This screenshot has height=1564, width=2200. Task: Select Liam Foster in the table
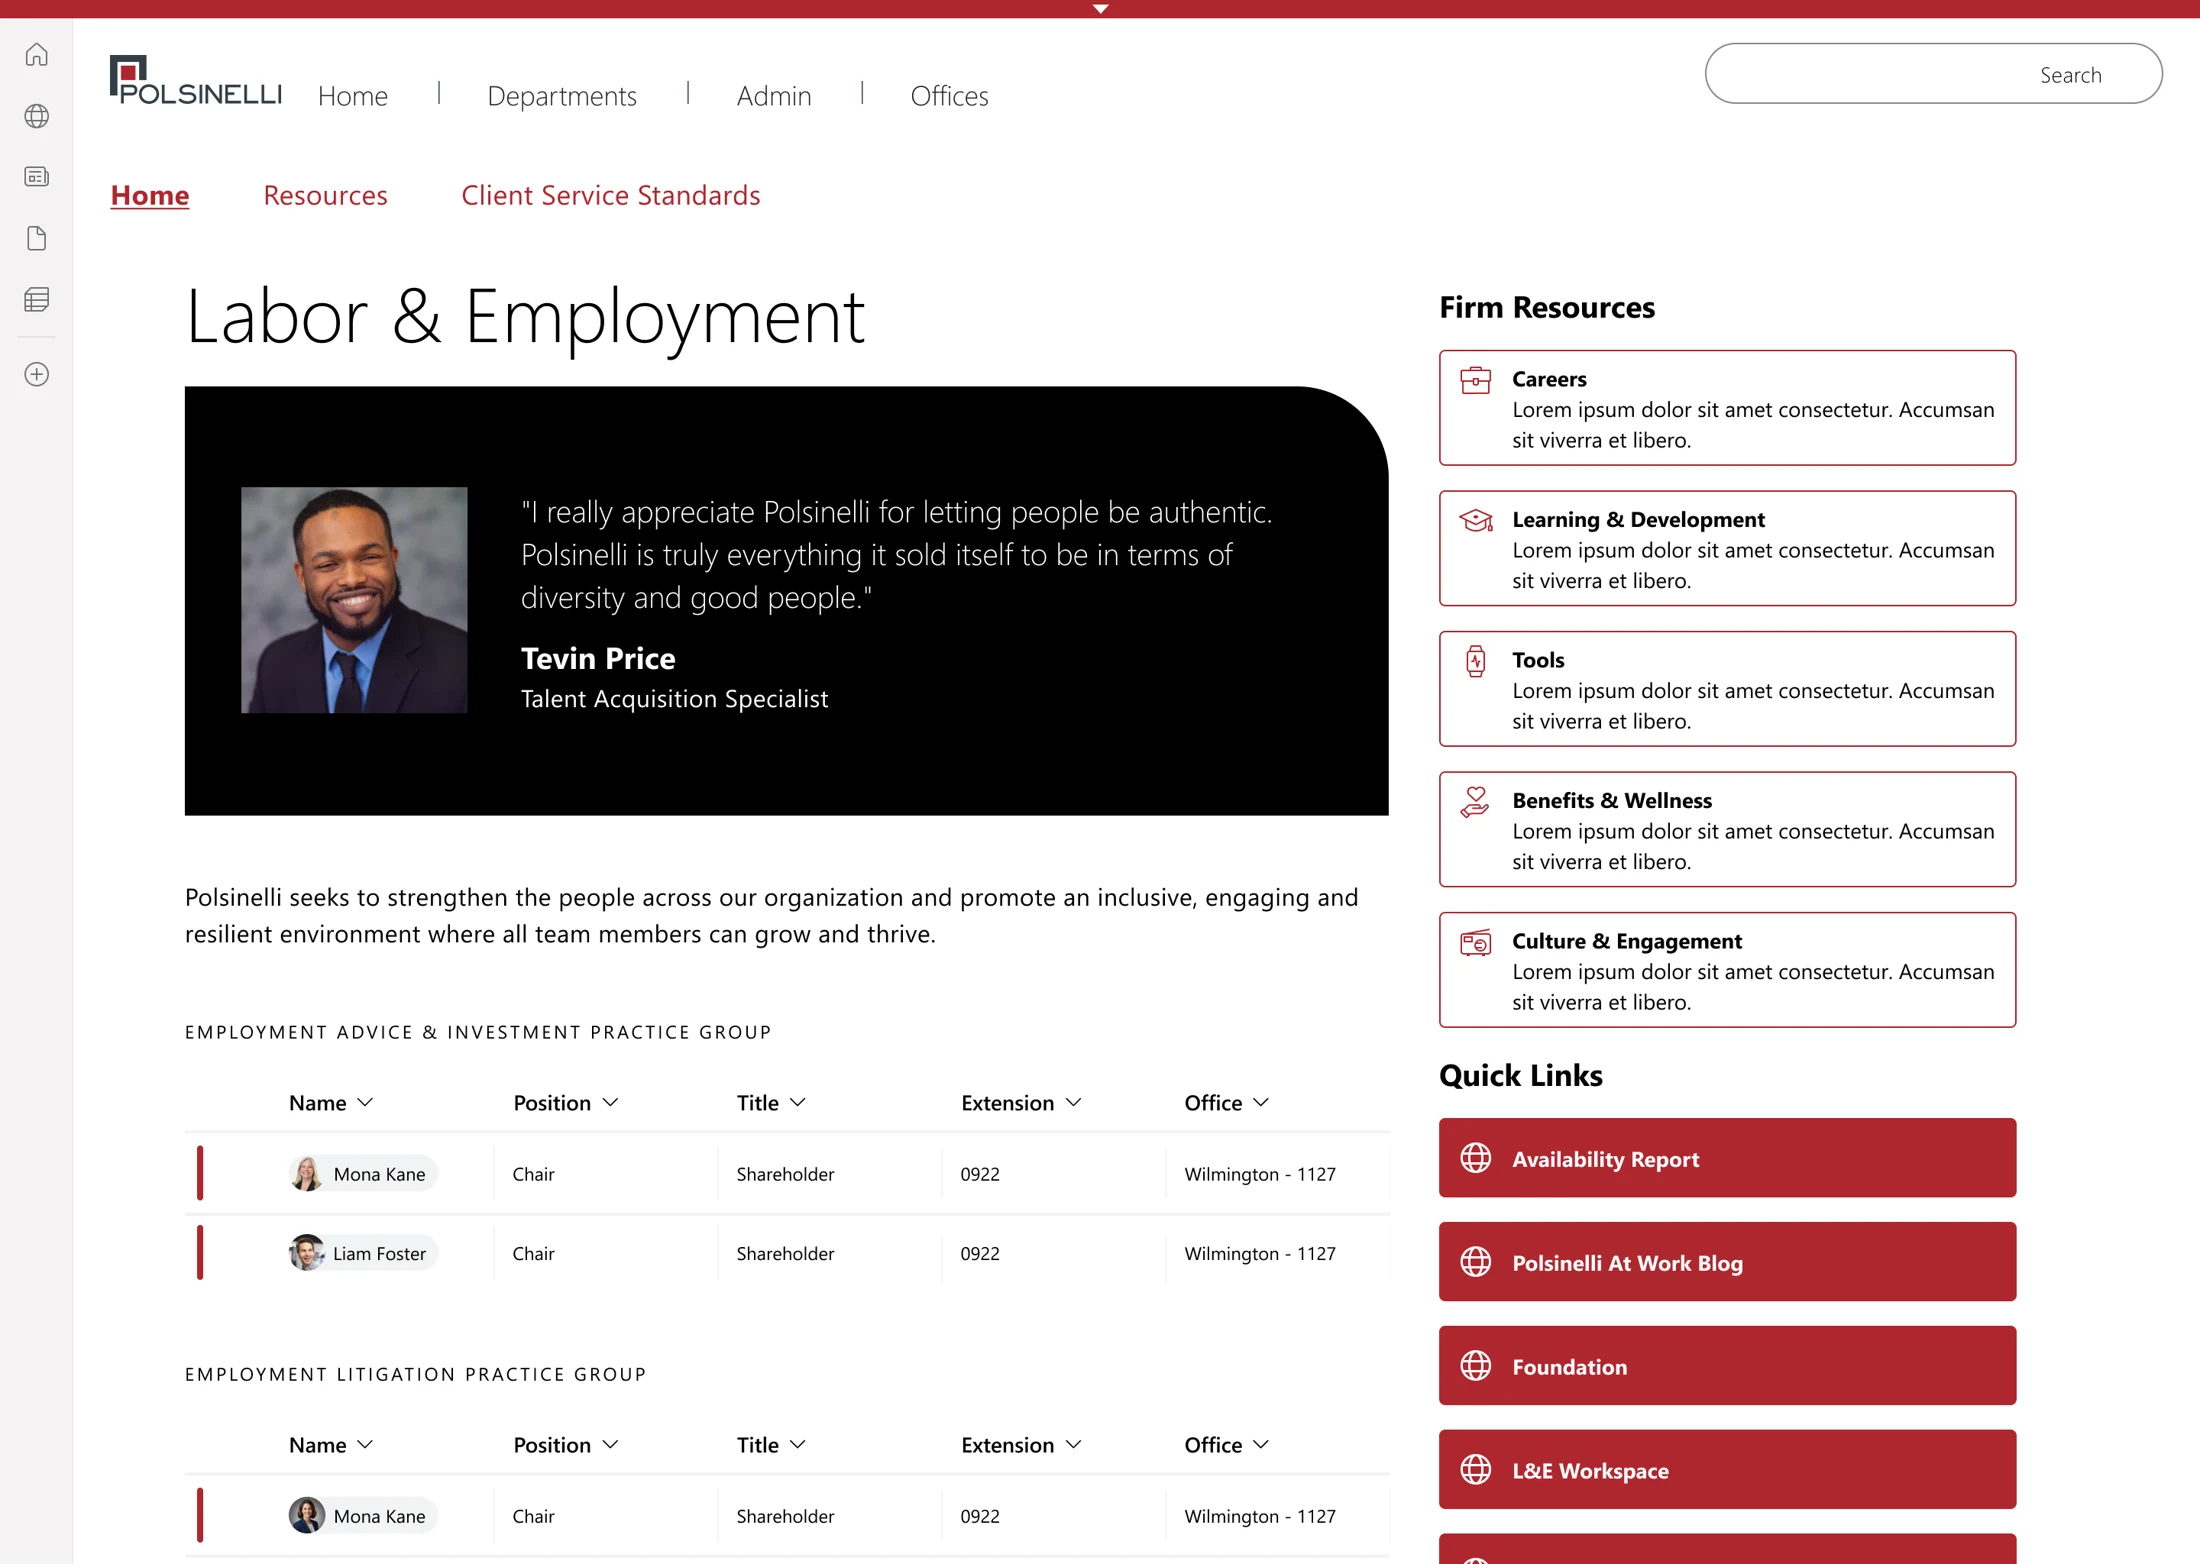(x=362, y=1253)
